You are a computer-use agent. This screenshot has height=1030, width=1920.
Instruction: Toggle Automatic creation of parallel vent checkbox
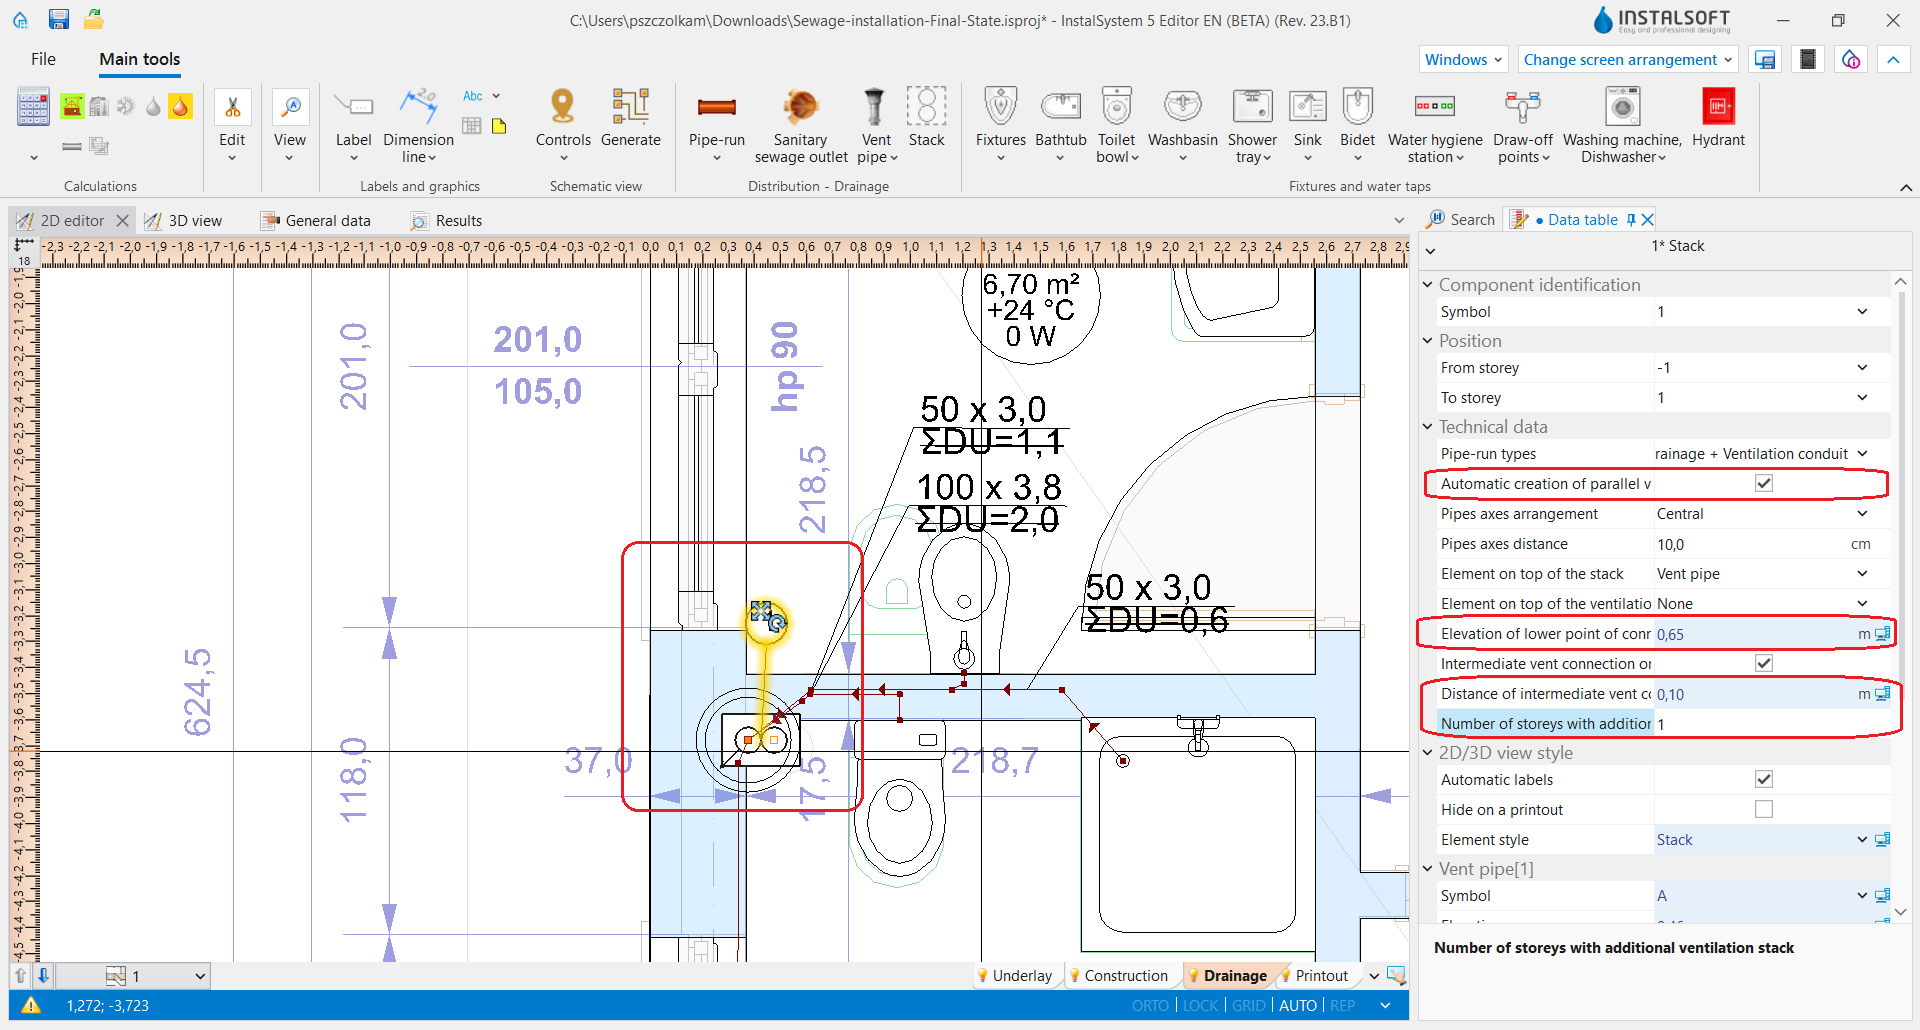pos(1764,484)
